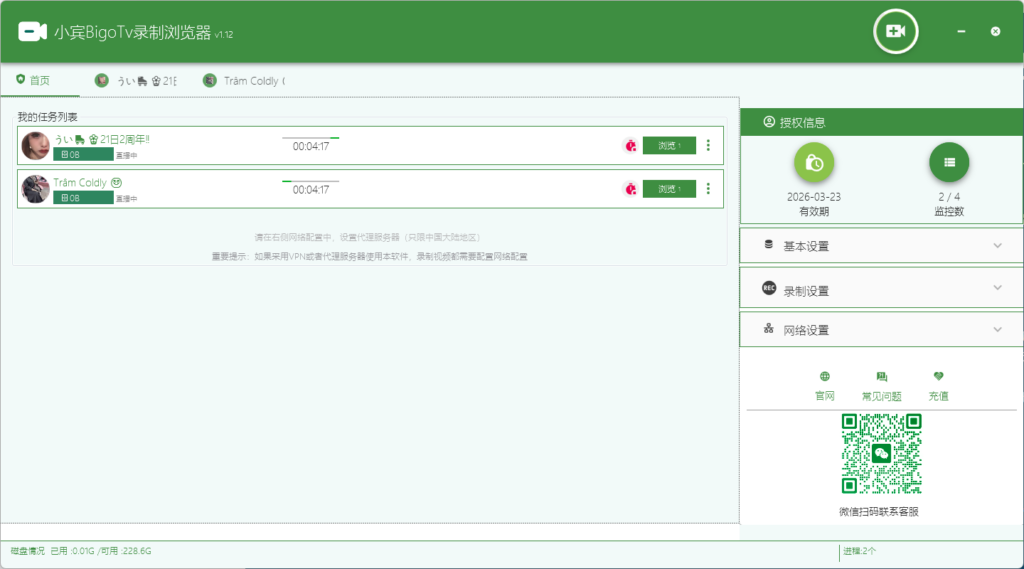Click the validity period clock icon
The image size is (1024, 569).
(813, 163)
